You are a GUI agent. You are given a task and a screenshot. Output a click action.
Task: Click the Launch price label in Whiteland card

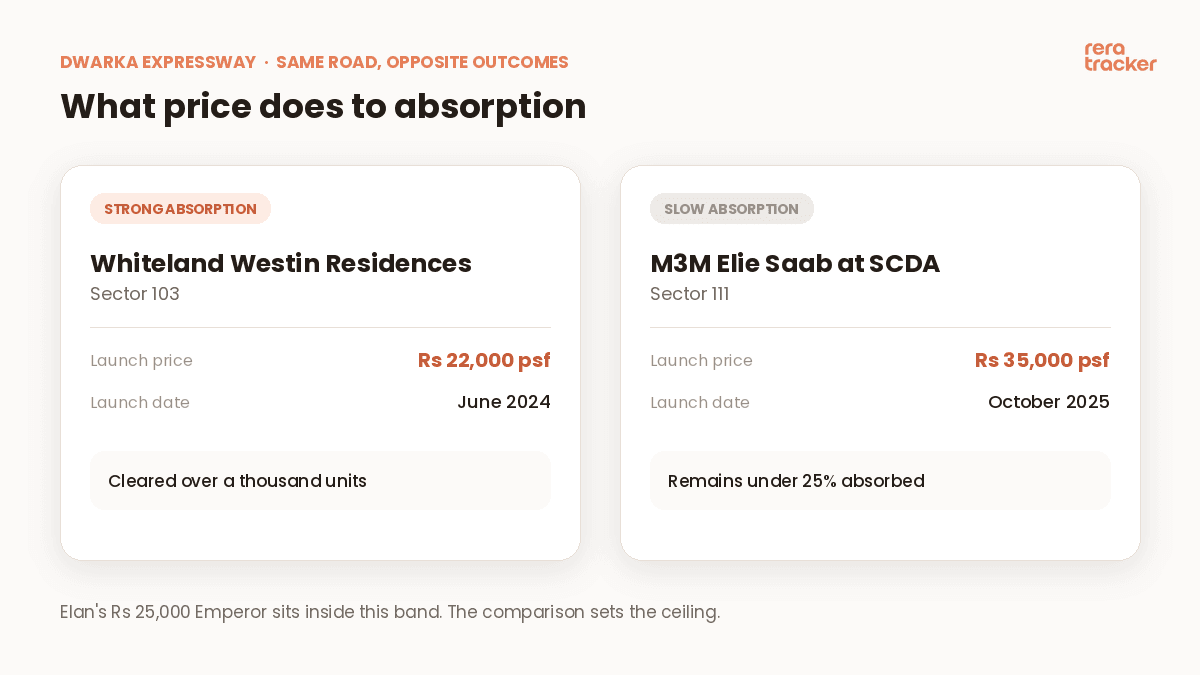tap(141, 361)
